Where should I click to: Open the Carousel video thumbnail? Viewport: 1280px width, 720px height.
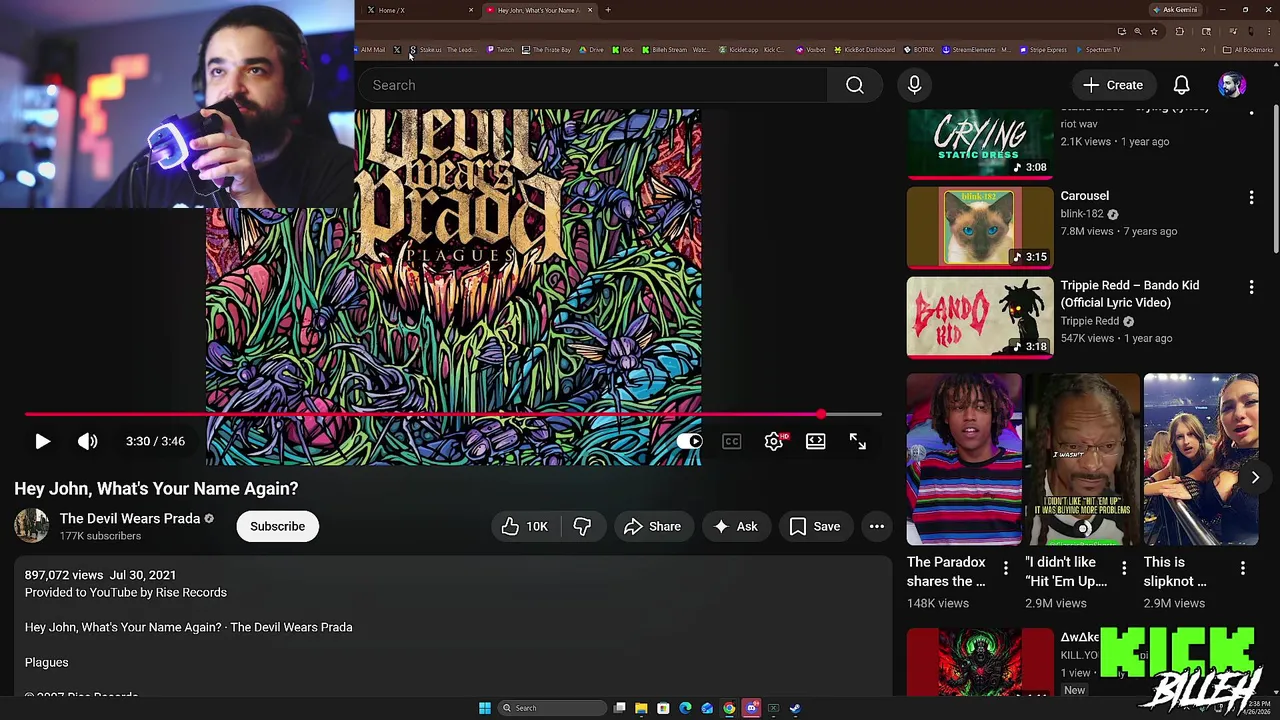[980, 227]
